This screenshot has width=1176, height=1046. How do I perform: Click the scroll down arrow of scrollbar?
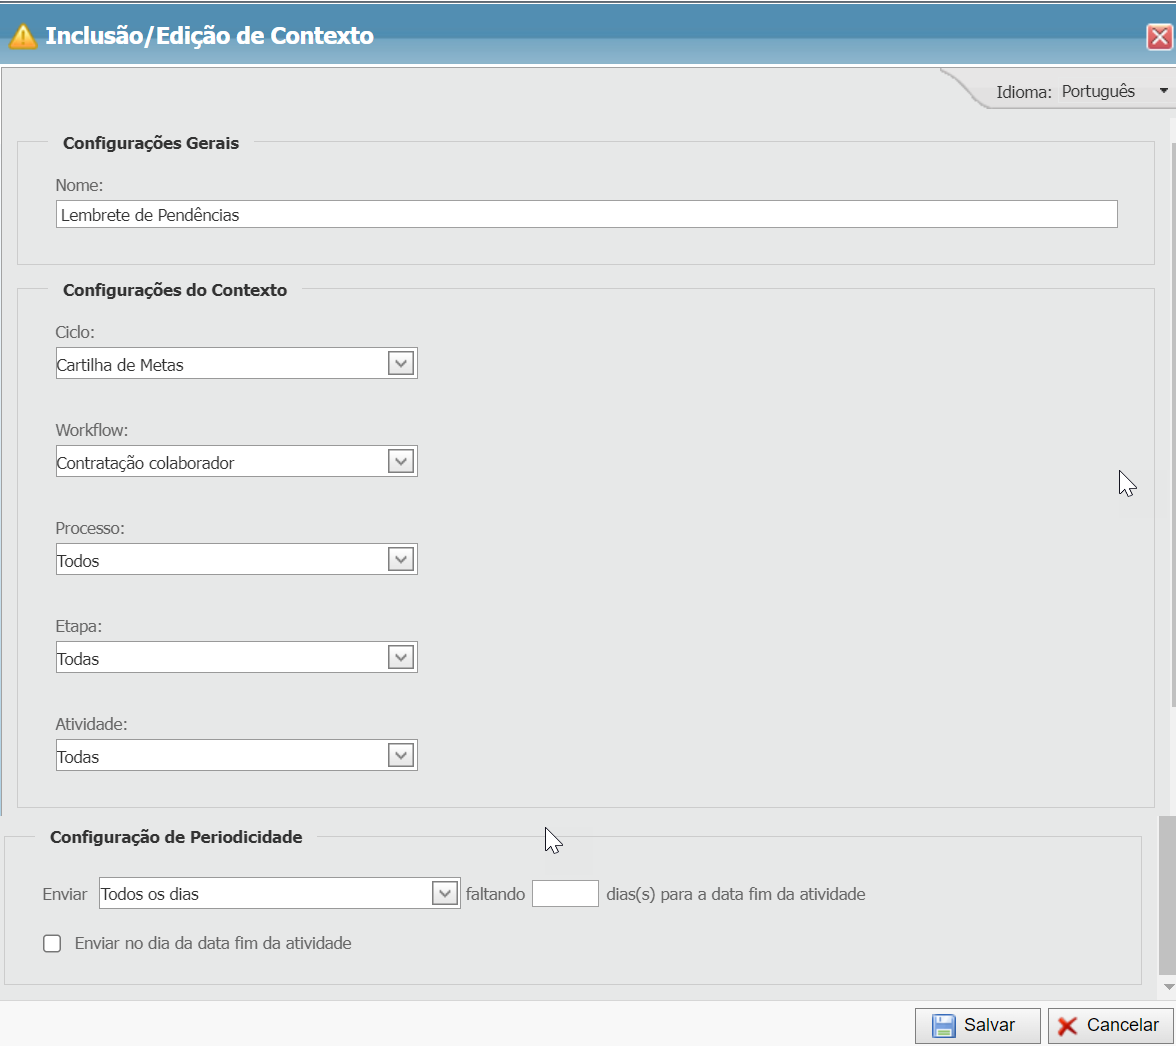[1168, 987]
